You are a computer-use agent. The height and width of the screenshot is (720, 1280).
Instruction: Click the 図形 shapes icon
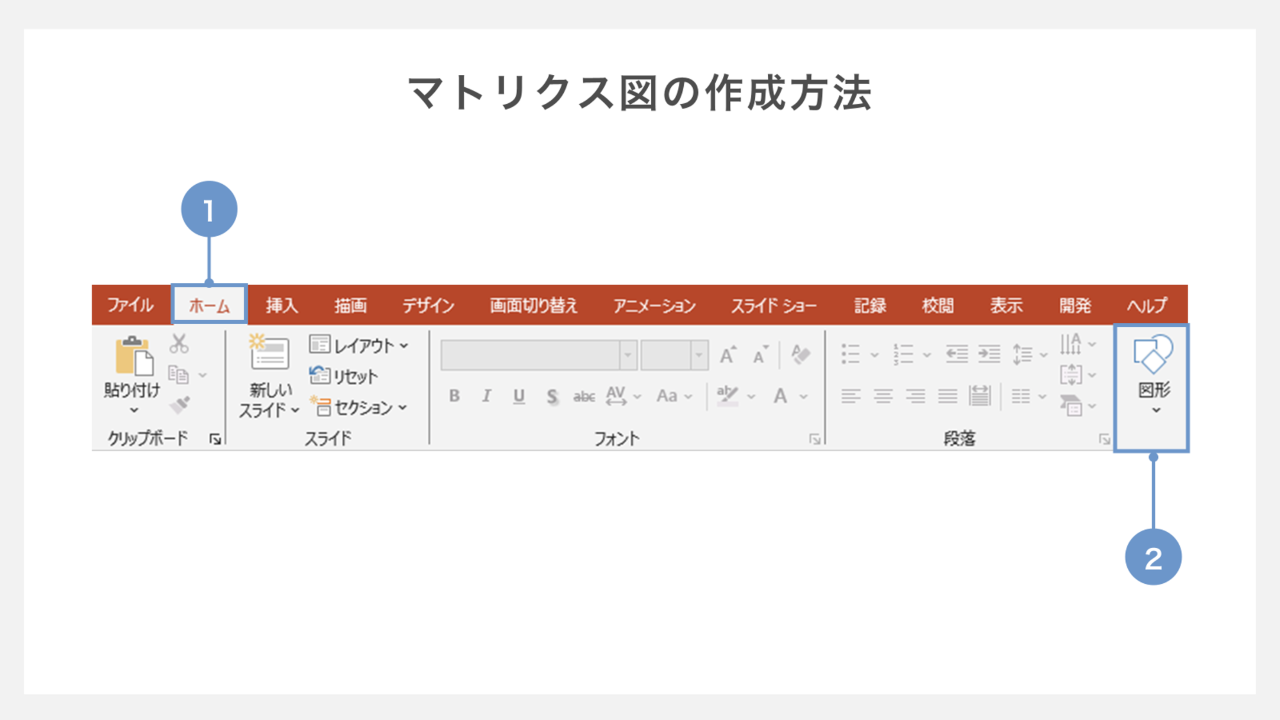tap(1153, 354)
